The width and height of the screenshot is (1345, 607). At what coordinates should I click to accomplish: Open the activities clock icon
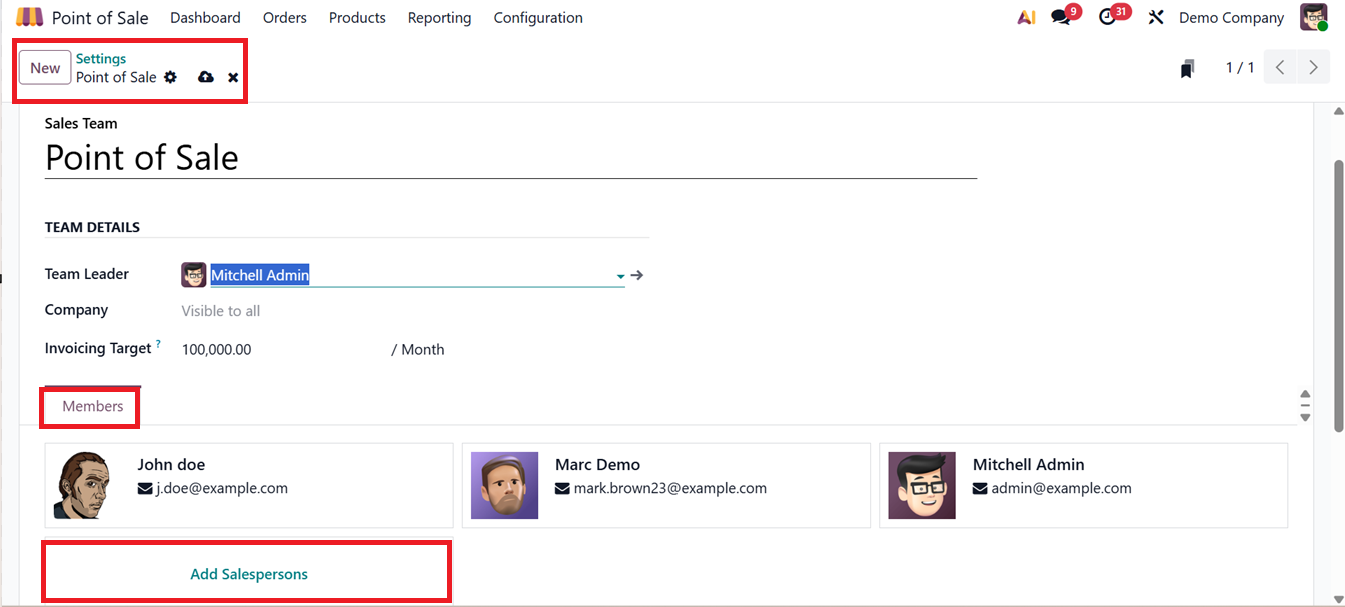1107,18
